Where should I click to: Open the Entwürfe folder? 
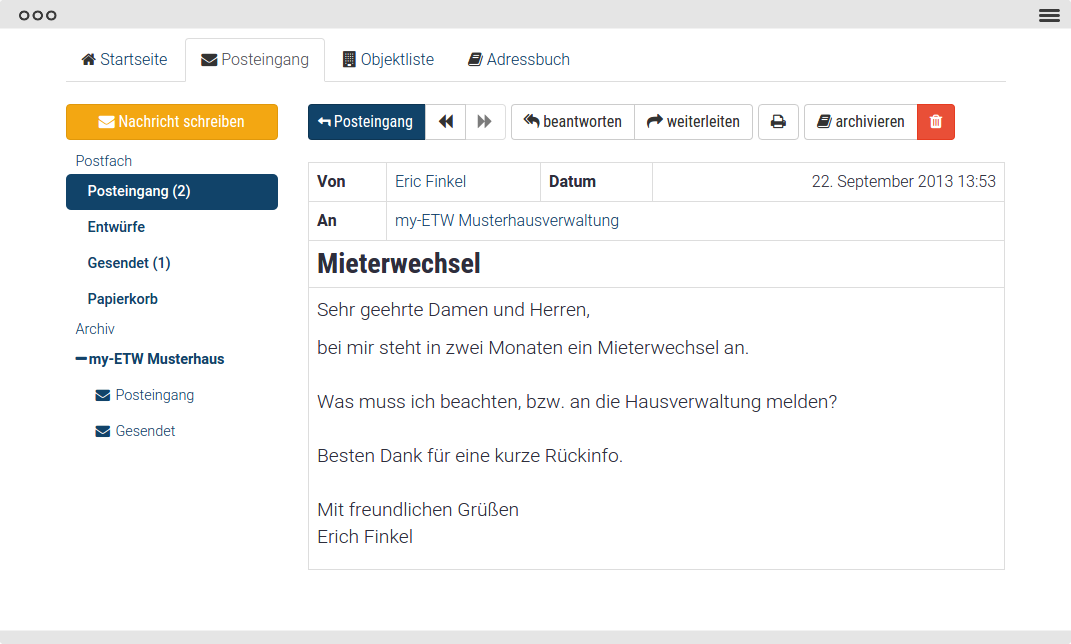pos(116,227)
